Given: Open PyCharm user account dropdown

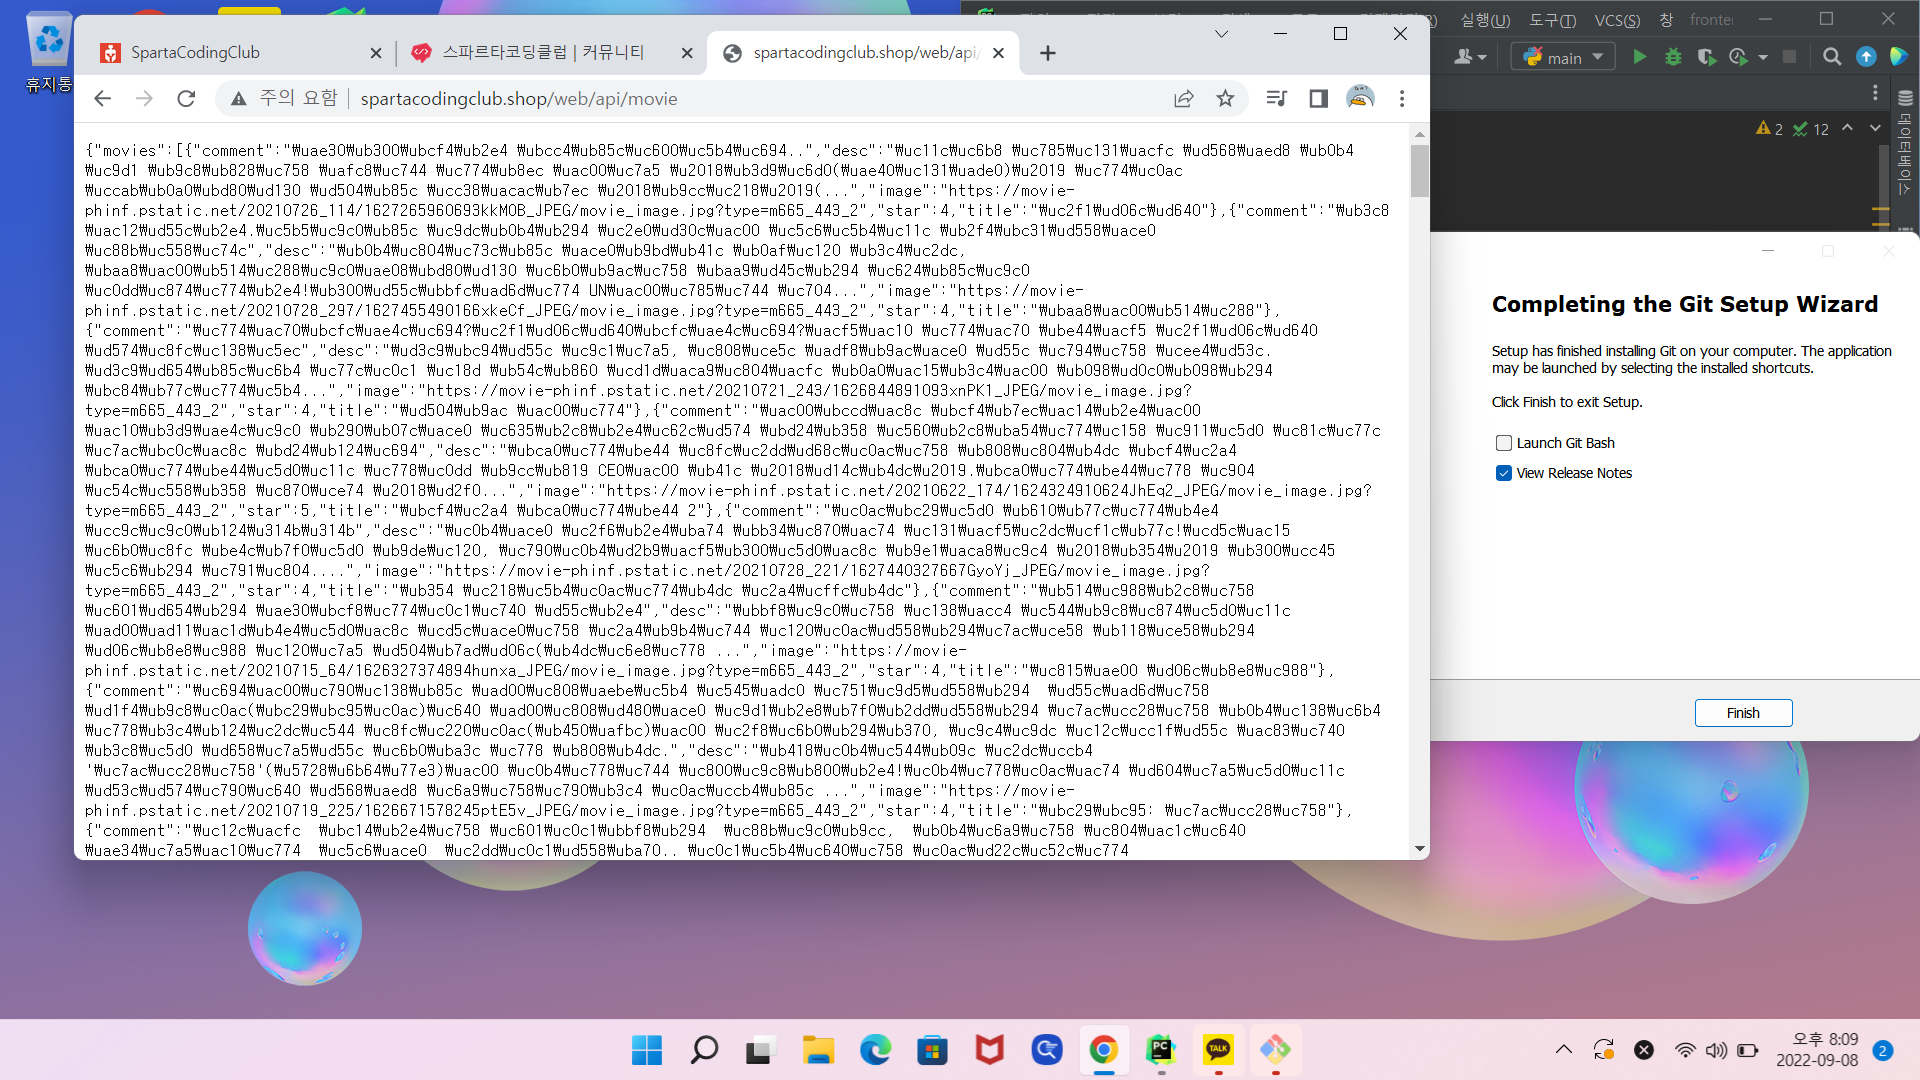Looking at the screenshot, I should click(x=1470, y=57).
